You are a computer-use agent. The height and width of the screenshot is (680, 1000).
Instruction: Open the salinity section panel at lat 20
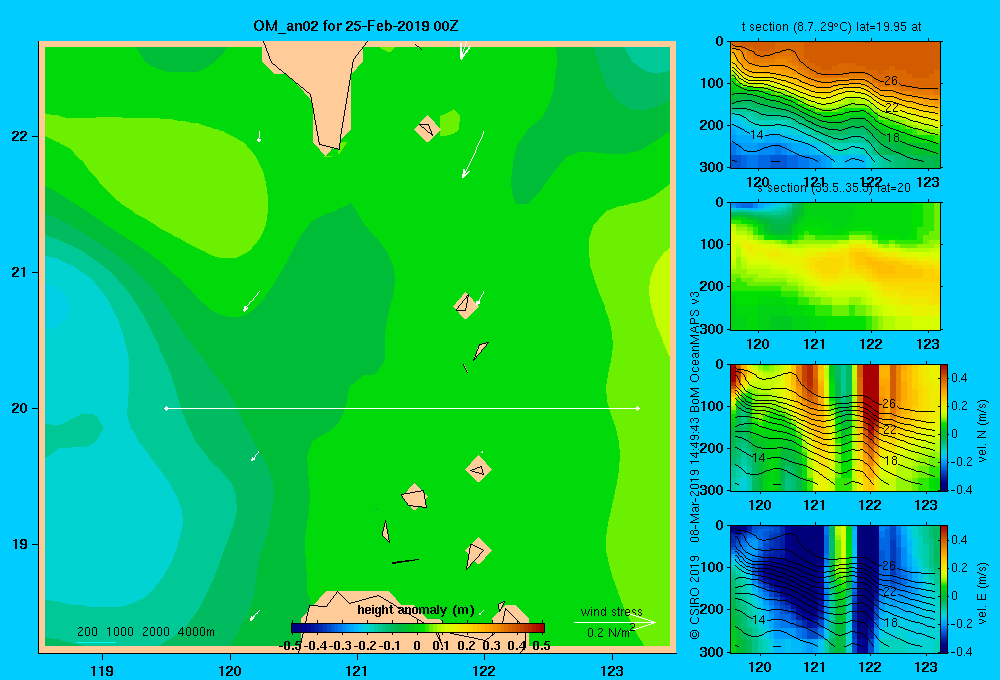click(x=835, y=266)
